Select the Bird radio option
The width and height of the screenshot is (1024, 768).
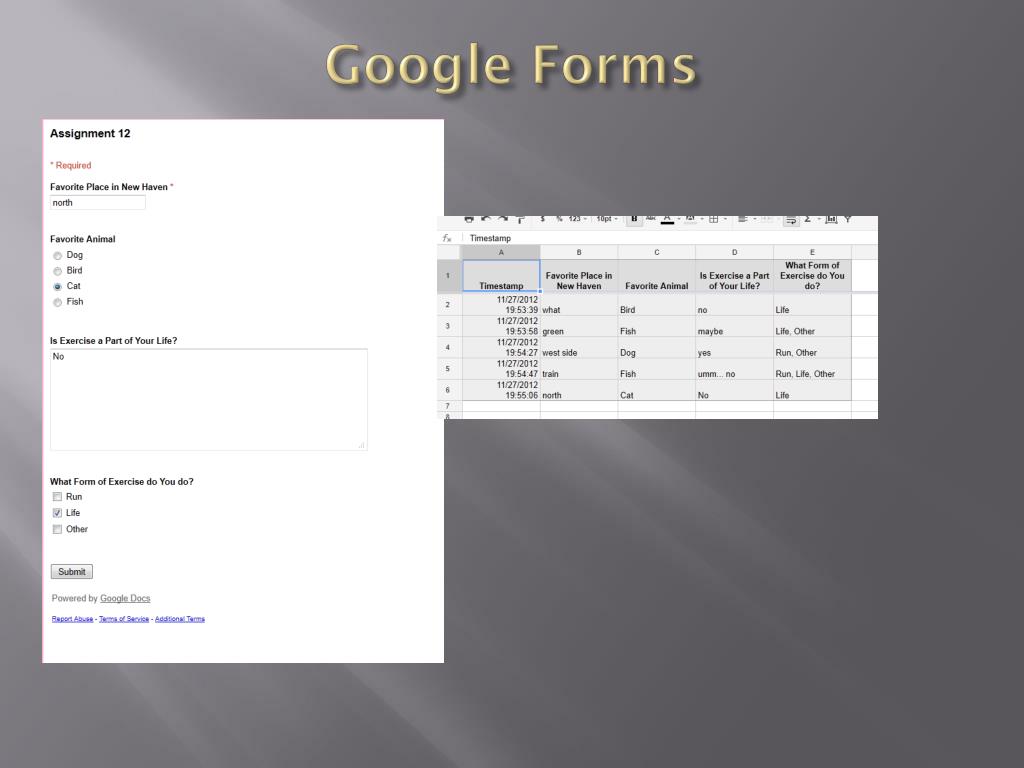point(57,272)
